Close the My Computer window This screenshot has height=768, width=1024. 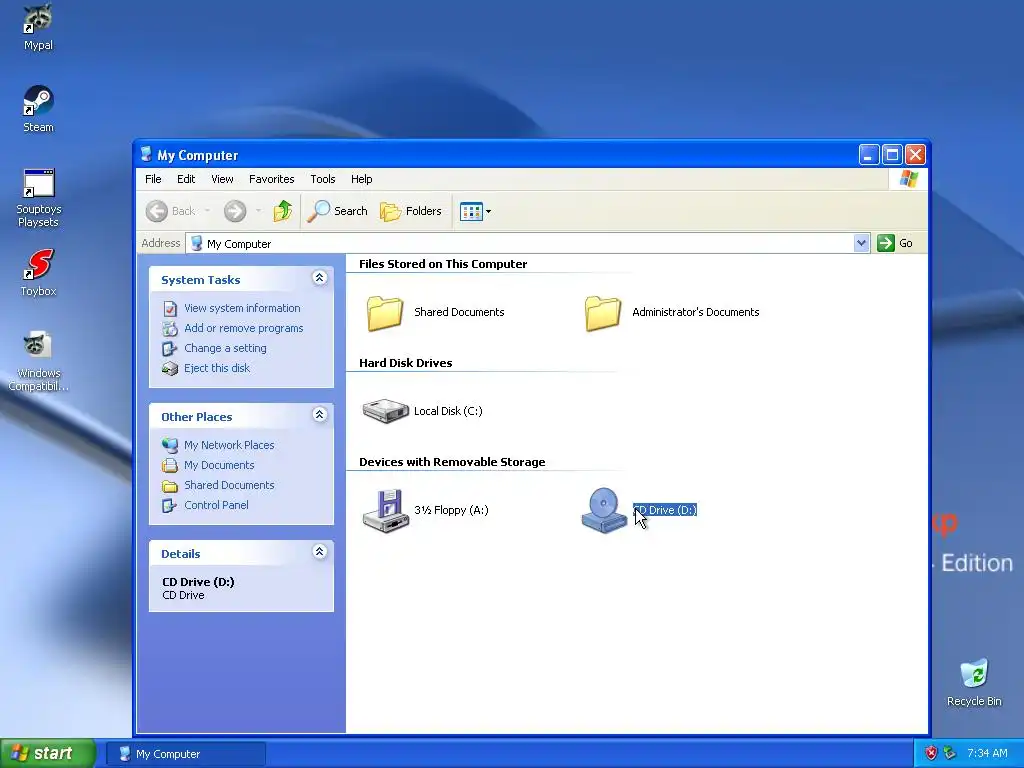point(915,155)
